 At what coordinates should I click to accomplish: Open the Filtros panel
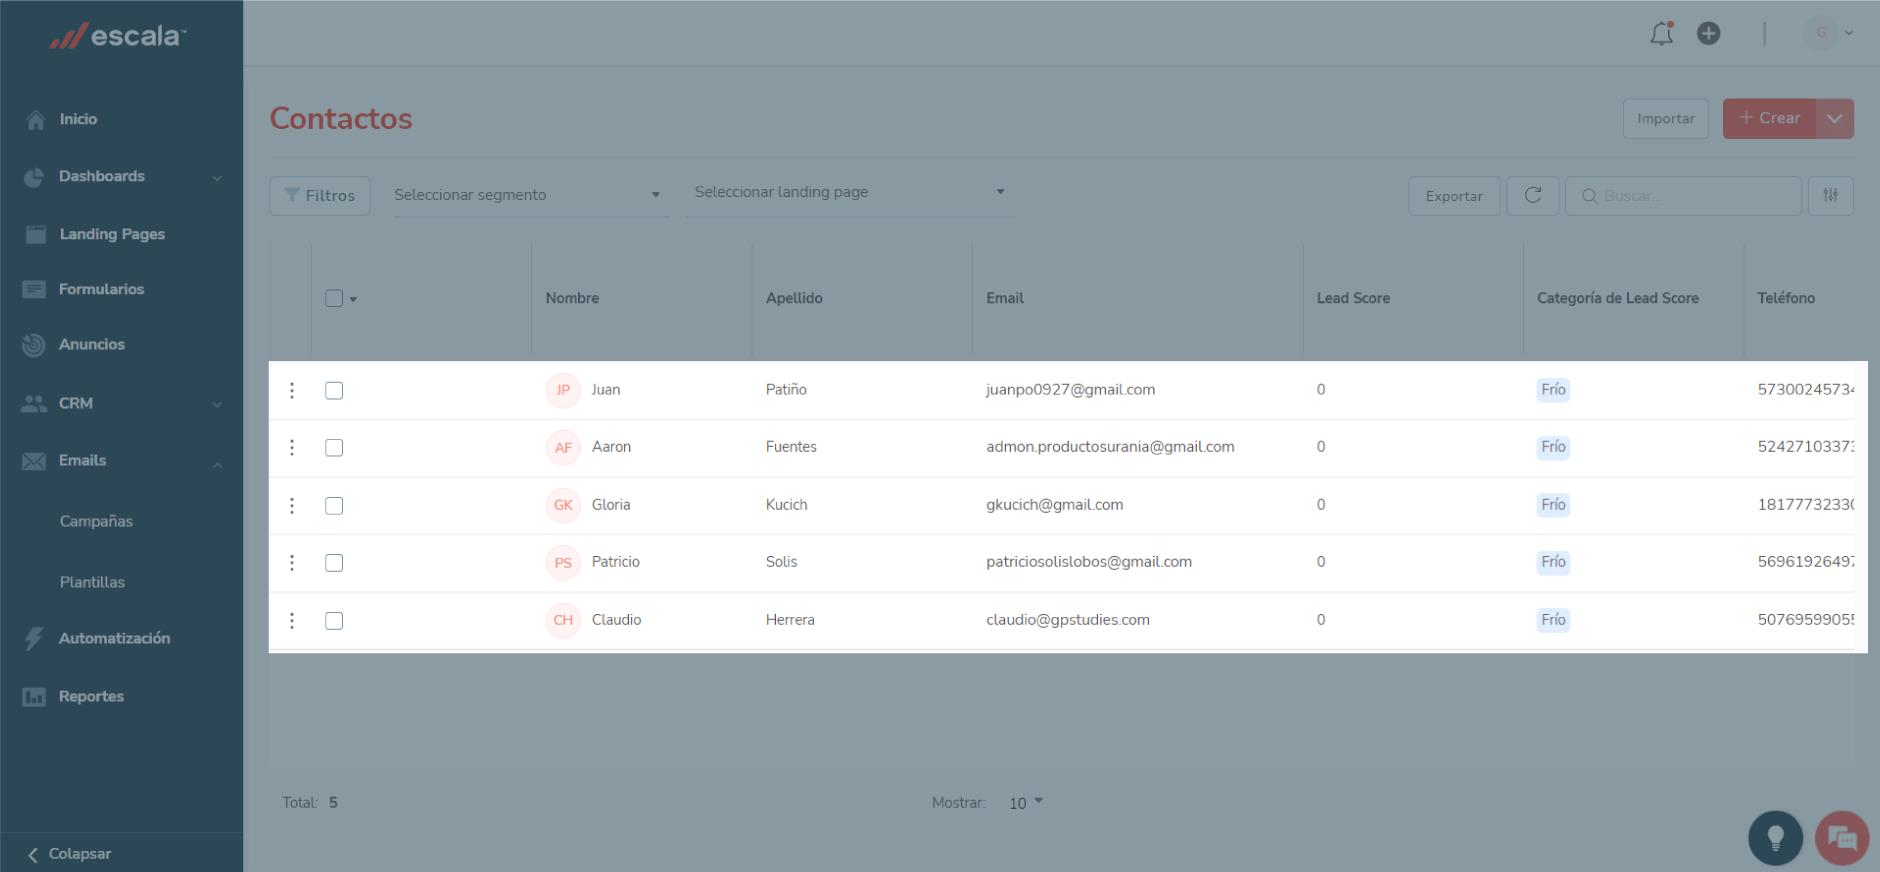pyautogui.click(x=320, y=196)
